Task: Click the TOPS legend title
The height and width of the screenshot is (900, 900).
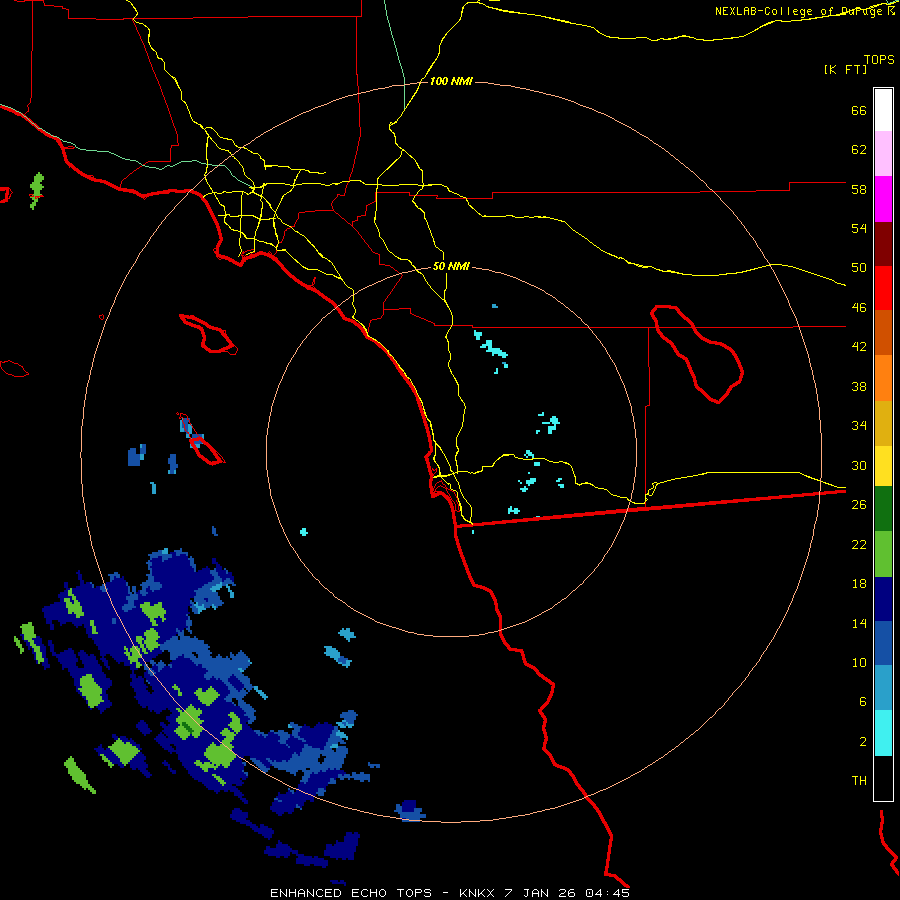Action: pyautogui.click(x=879, y=59)
